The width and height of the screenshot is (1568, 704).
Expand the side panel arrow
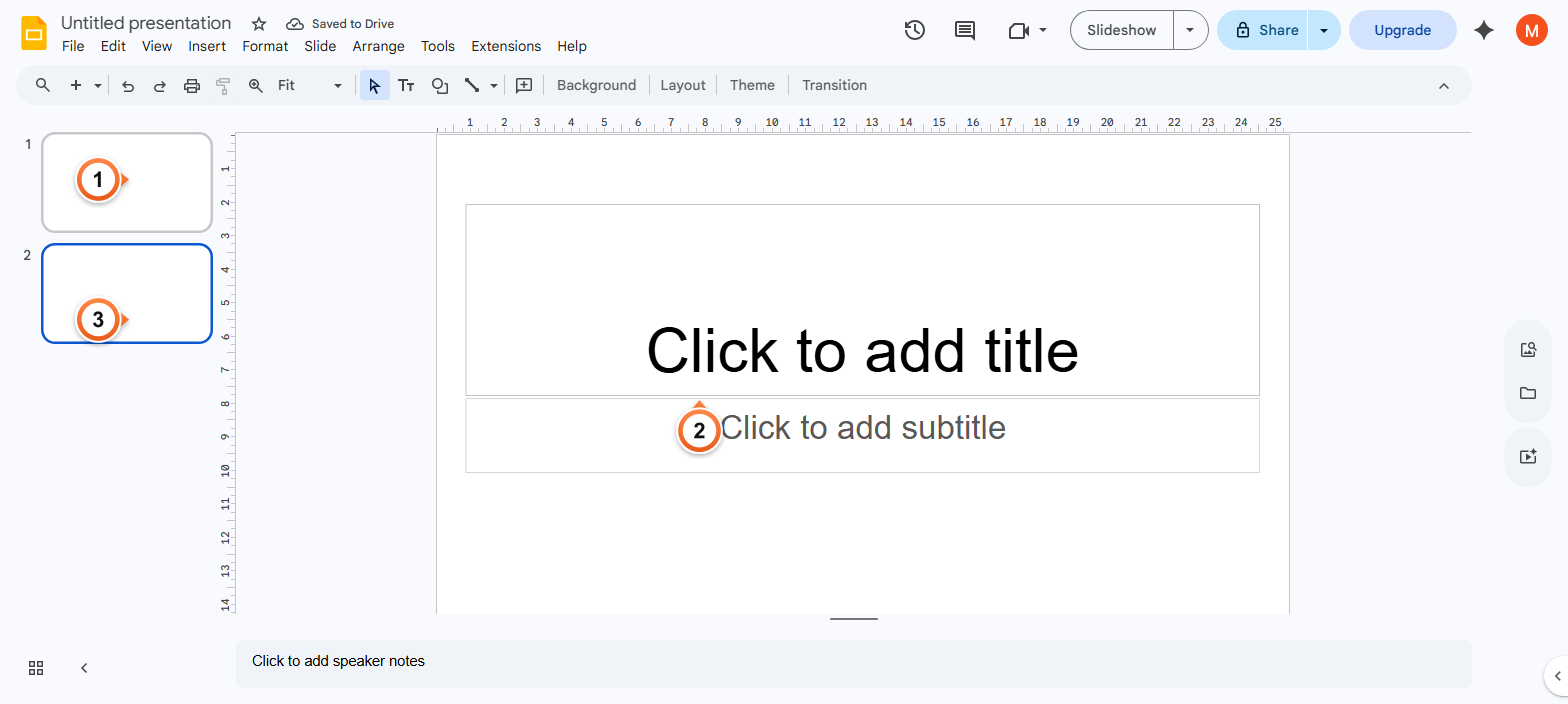(x=1557, y=676)
